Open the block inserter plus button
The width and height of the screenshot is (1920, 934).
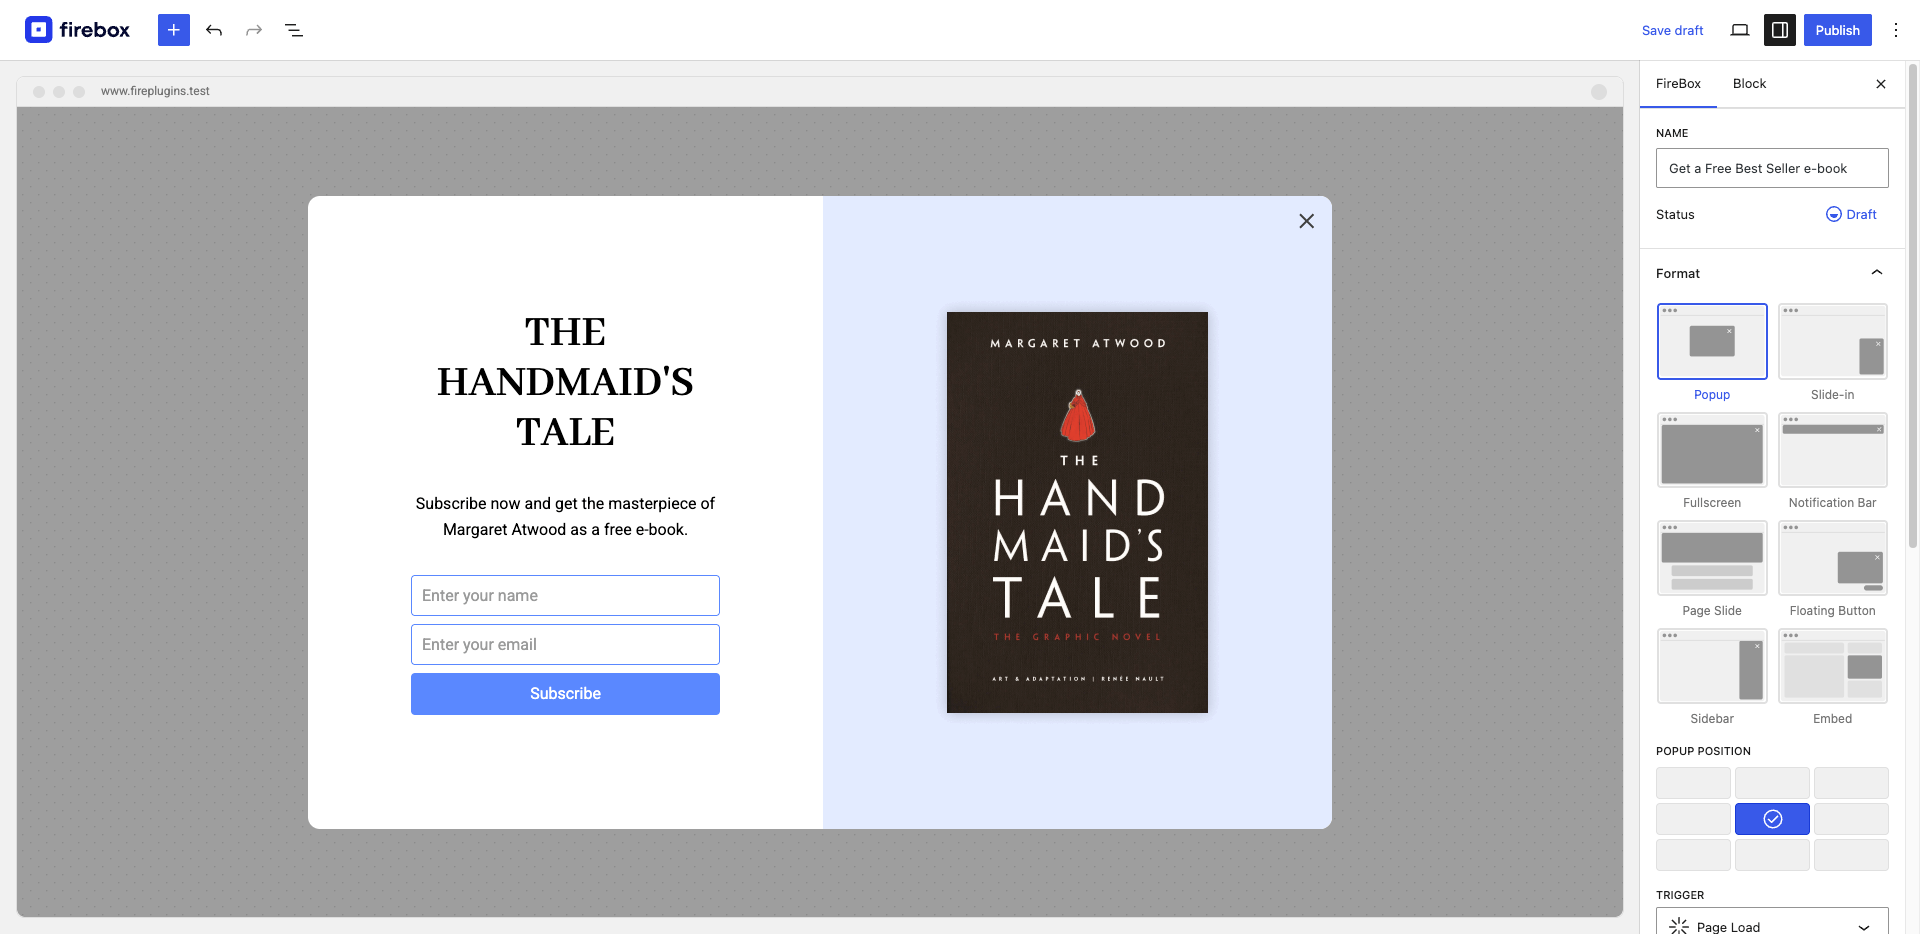[x=174, y=30]
